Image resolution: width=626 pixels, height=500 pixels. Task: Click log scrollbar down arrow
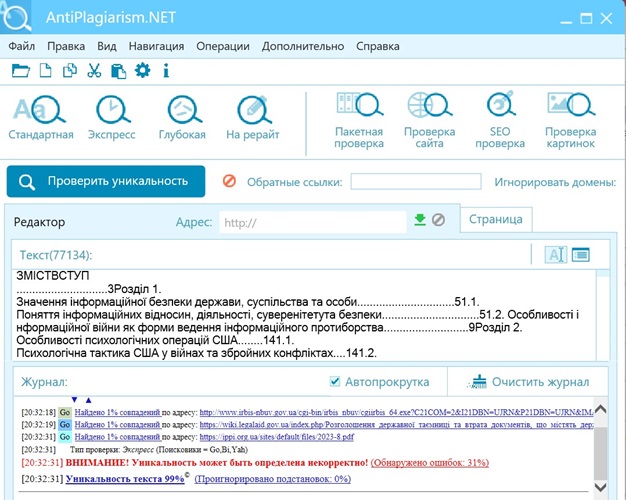point(600,487)
